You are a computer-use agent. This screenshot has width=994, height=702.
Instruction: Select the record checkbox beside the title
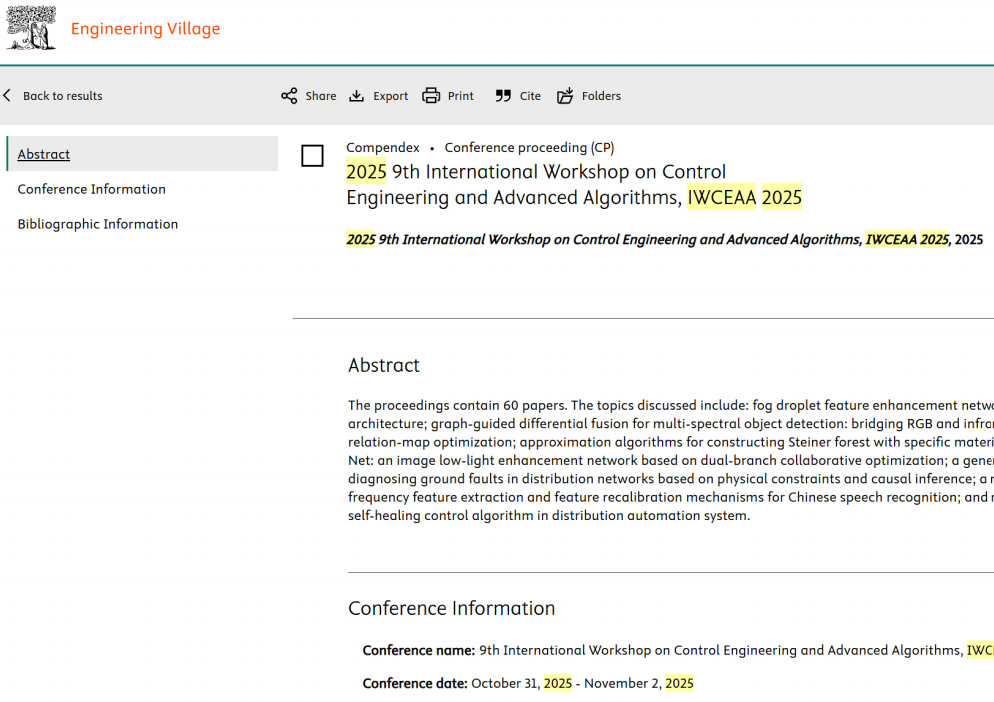(313, 156)
